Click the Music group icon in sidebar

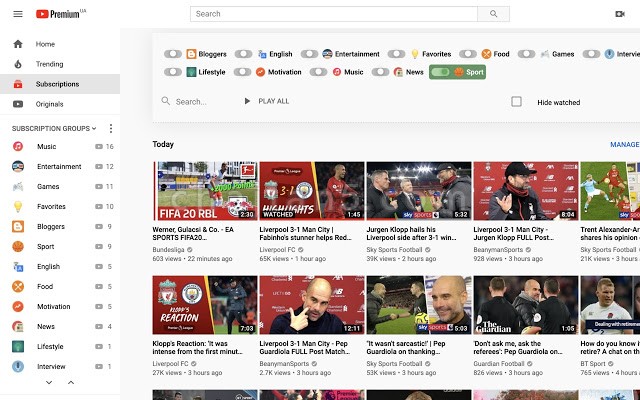click(x=18, y=146)
